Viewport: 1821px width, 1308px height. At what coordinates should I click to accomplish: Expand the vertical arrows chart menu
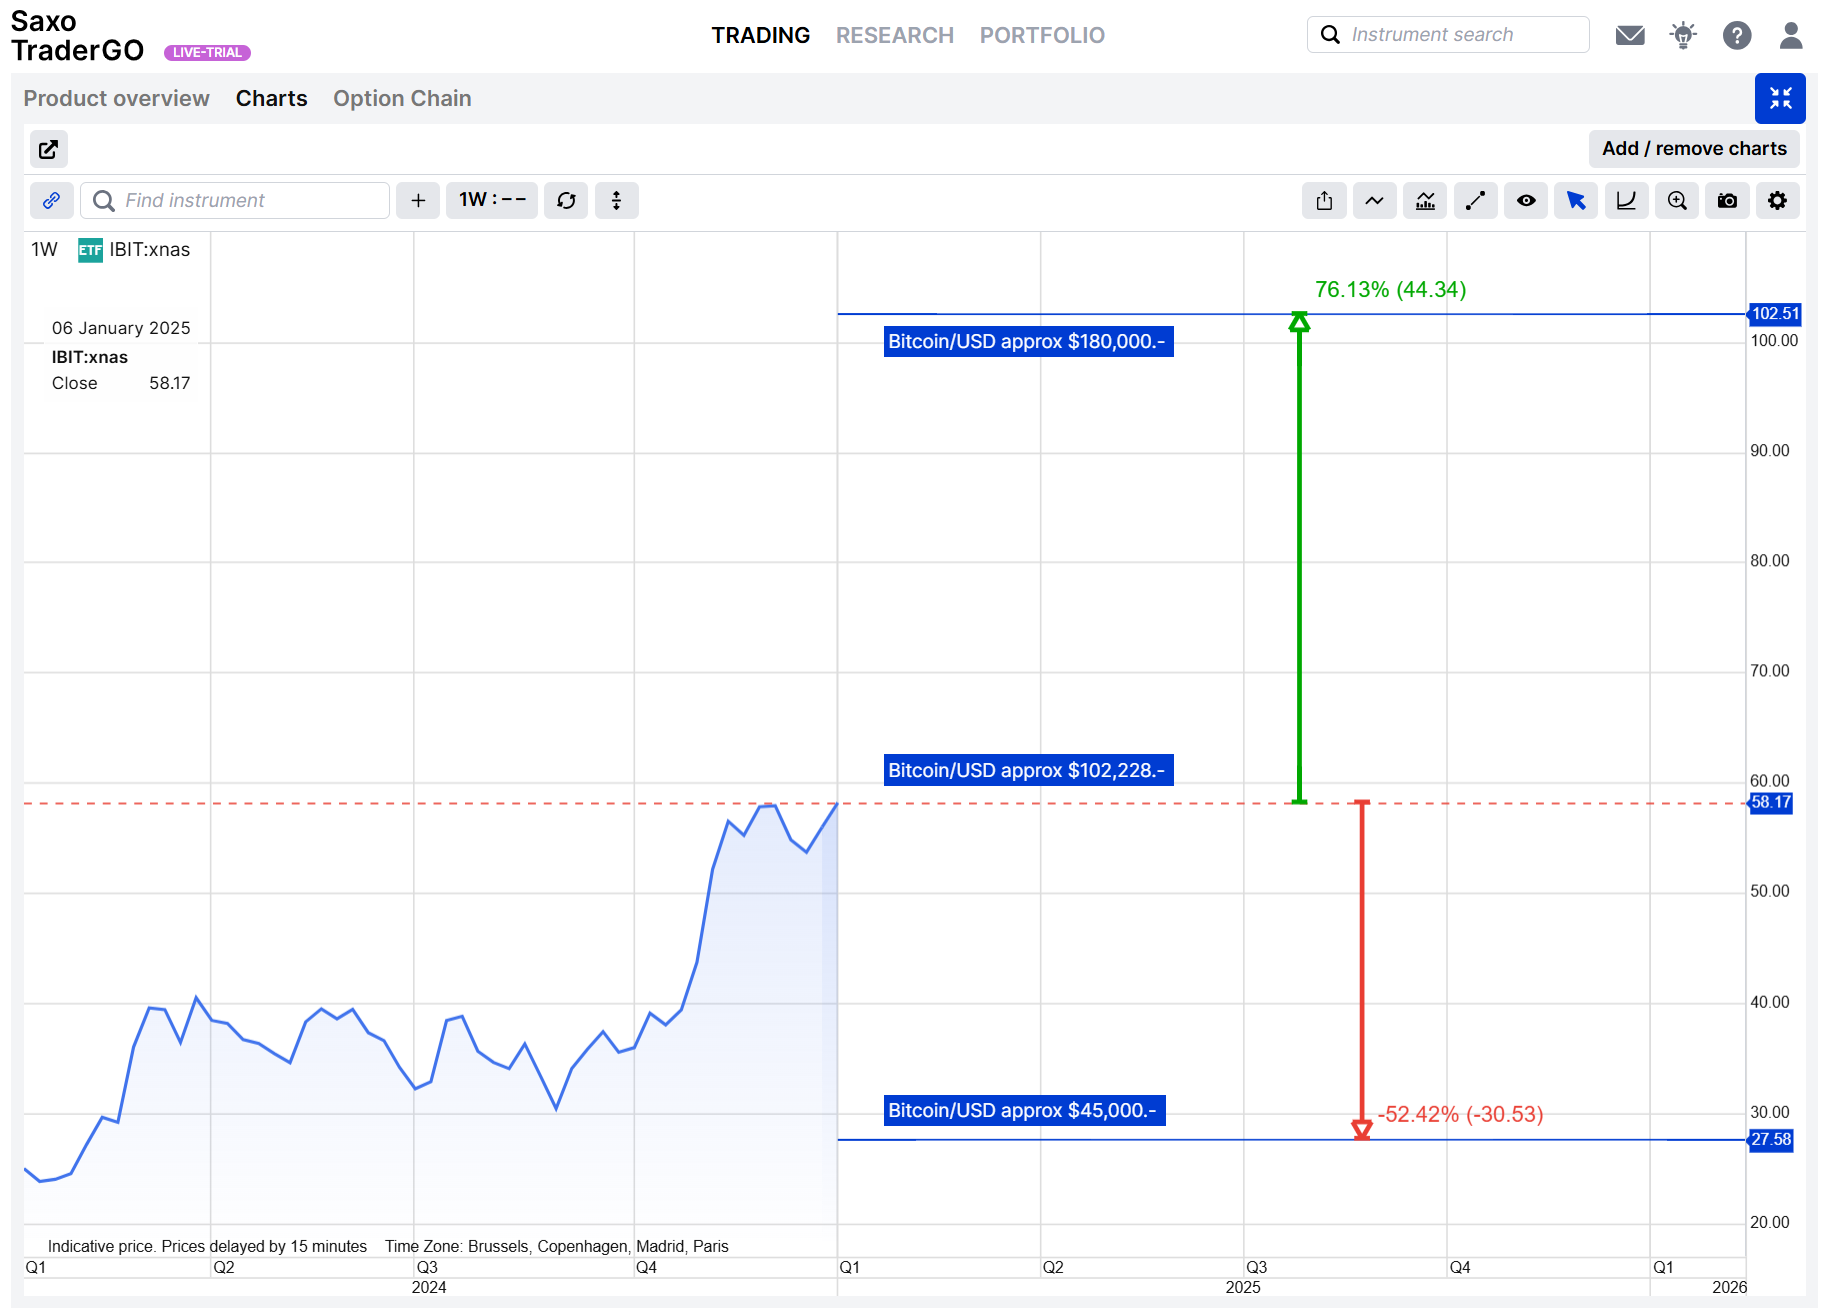tap(616, 201)
